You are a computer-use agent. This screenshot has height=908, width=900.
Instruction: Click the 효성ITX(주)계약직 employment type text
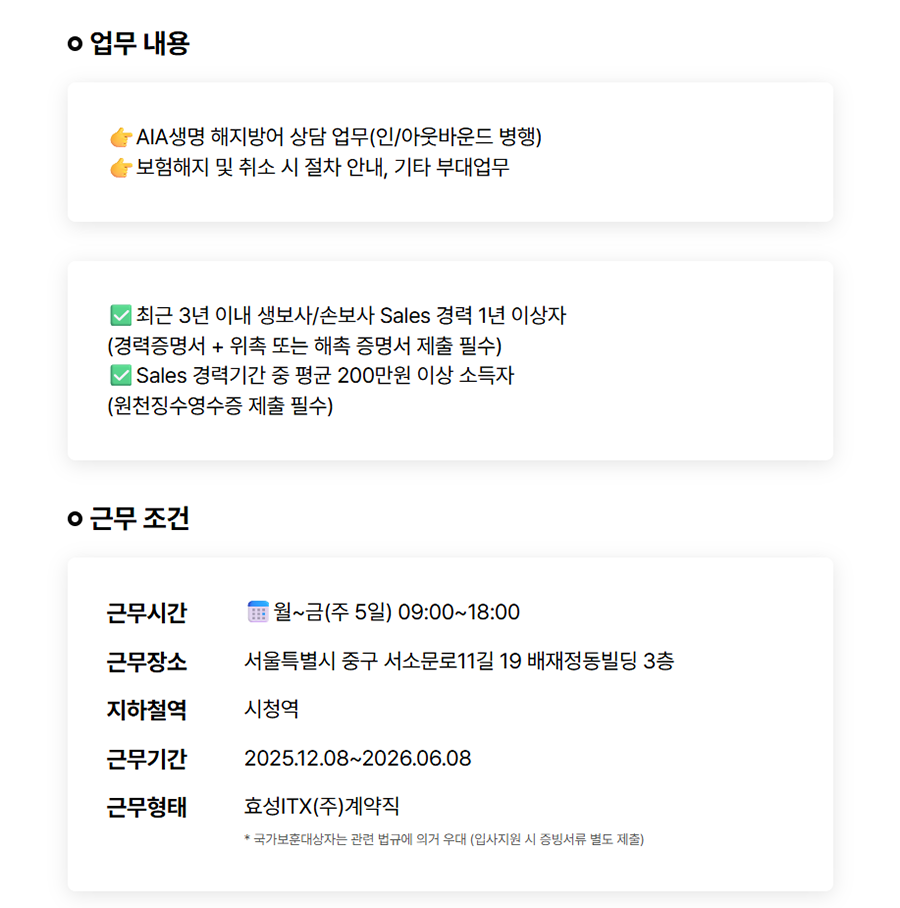click(x=321, y=807)
